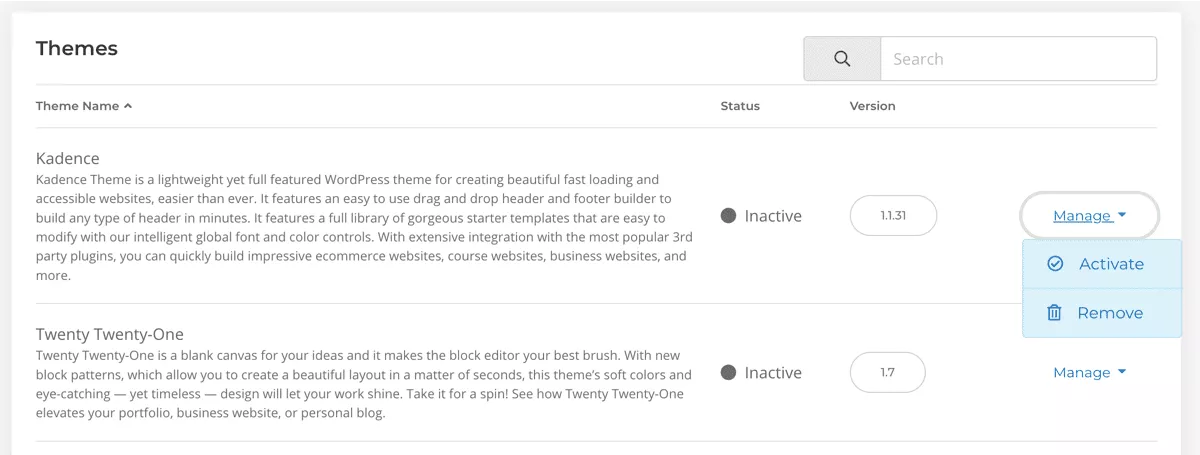Click the Remove trash can icon
This screenshot has width=1200, height=455.
tap(1054, 313)
